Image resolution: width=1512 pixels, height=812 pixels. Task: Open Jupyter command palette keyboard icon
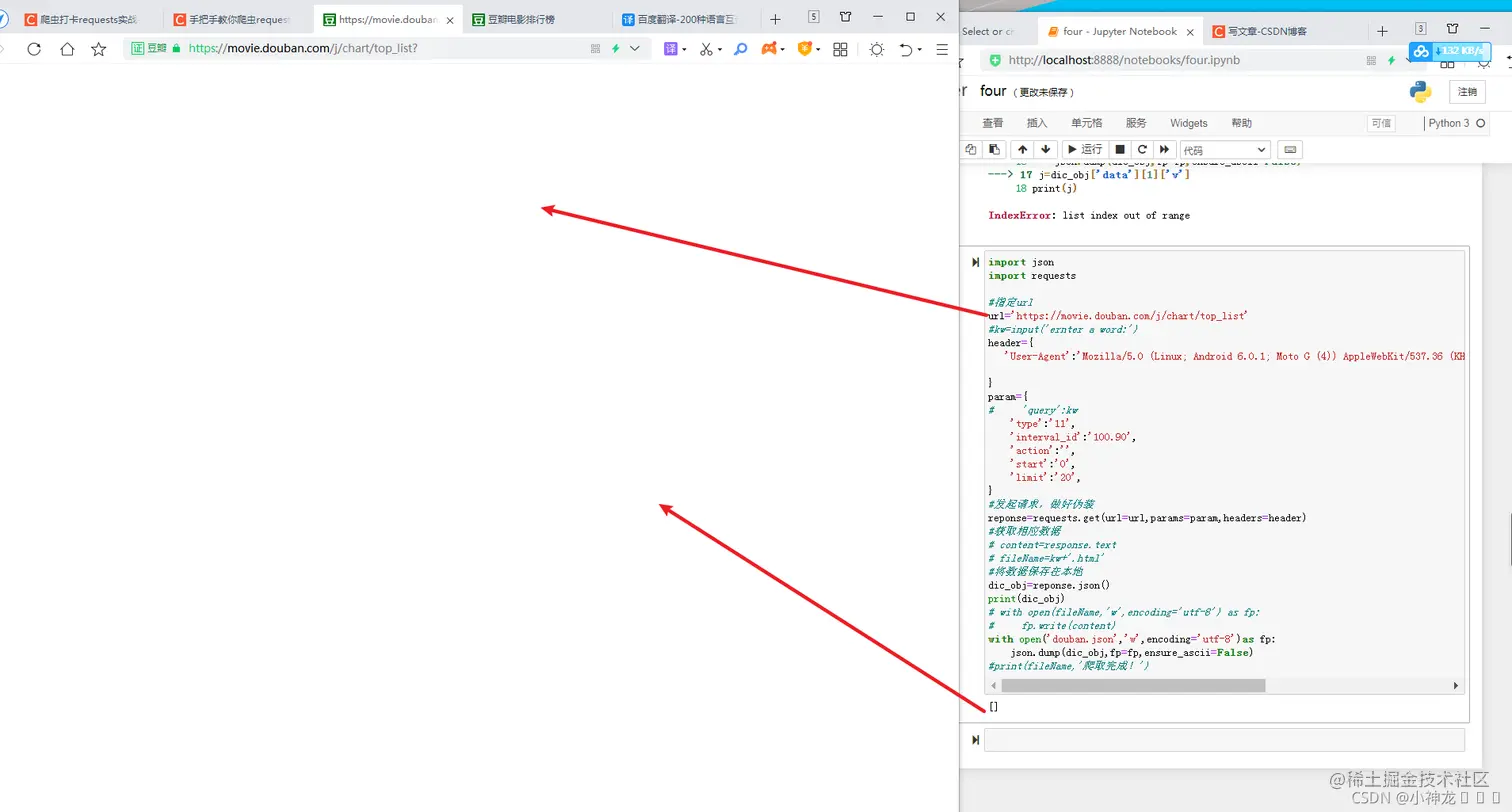(x=1290, y=149)
